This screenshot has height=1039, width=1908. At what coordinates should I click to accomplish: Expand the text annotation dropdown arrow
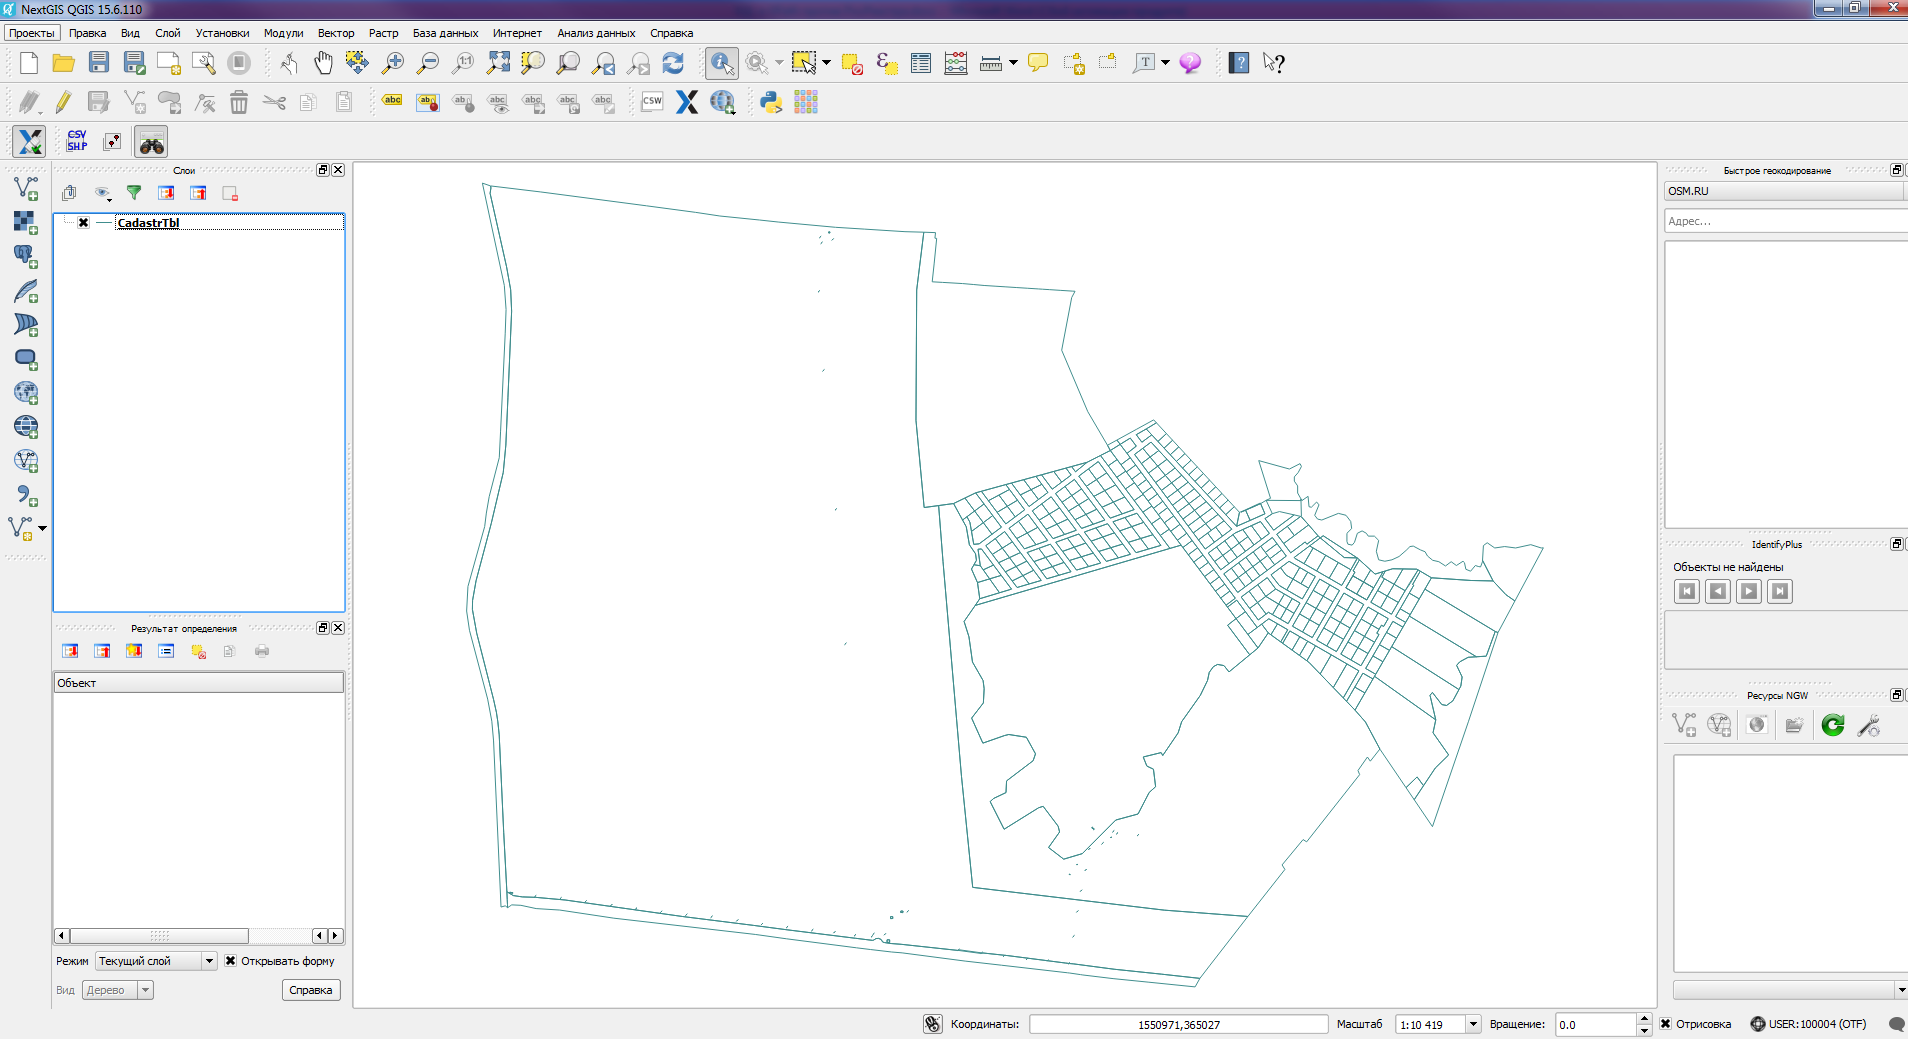(x=1165, y=63)
